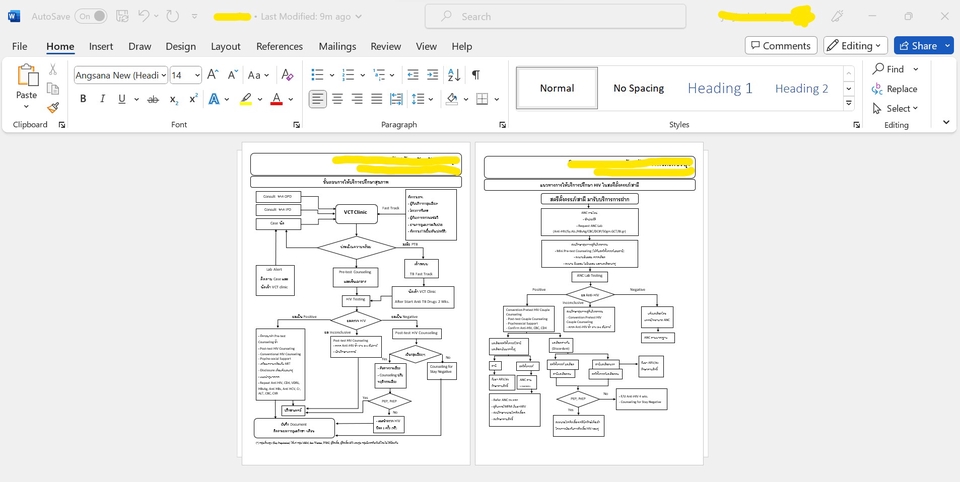Click the Copy icon
The image size is (960, 482).
pos(53,89)
